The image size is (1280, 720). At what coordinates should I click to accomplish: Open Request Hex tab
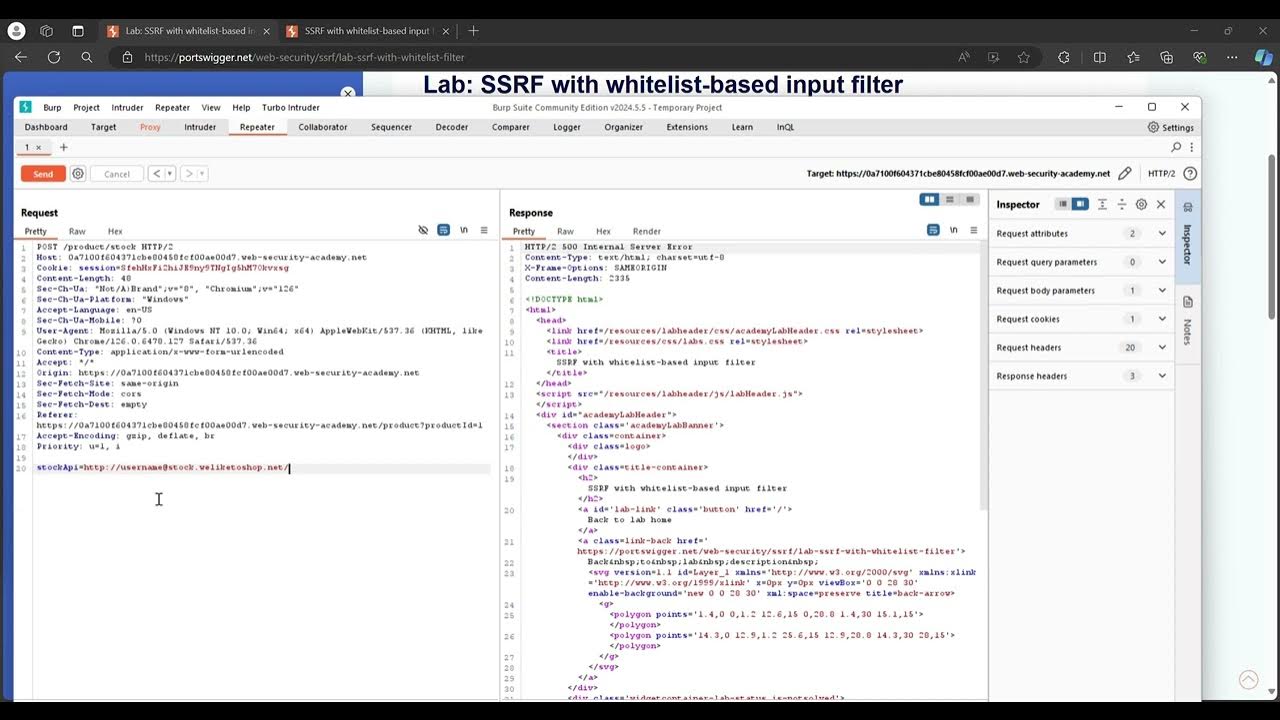pyautogui.click(x=115, y=231)
